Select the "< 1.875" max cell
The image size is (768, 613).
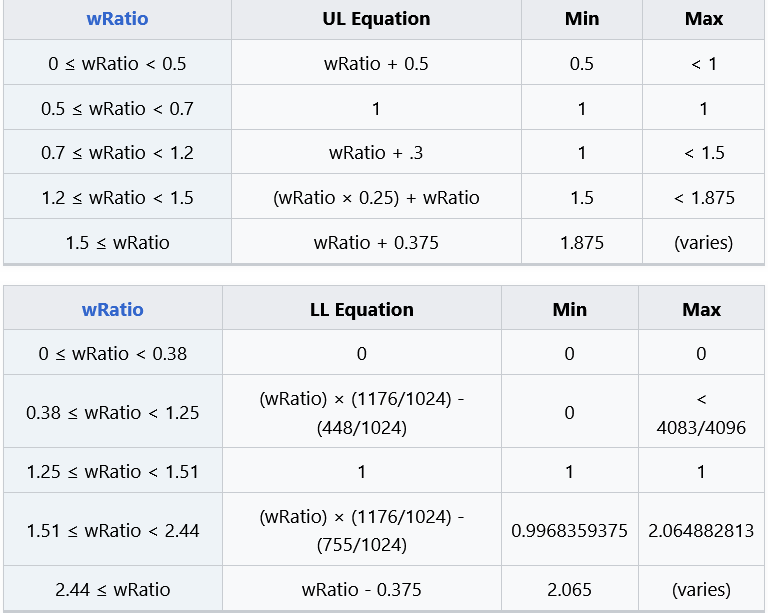tap(704, 198)
